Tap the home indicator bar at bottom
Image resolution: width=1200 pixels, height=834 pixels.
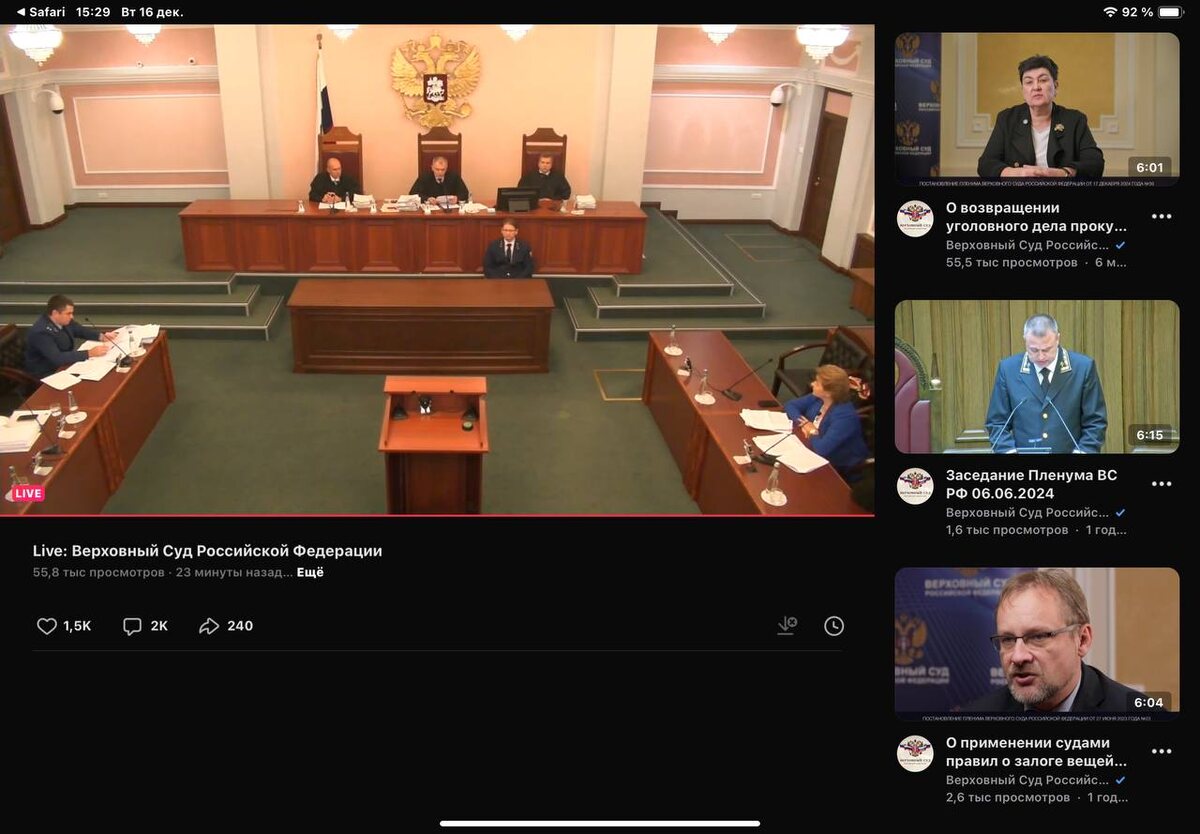[x=600, y=823]
